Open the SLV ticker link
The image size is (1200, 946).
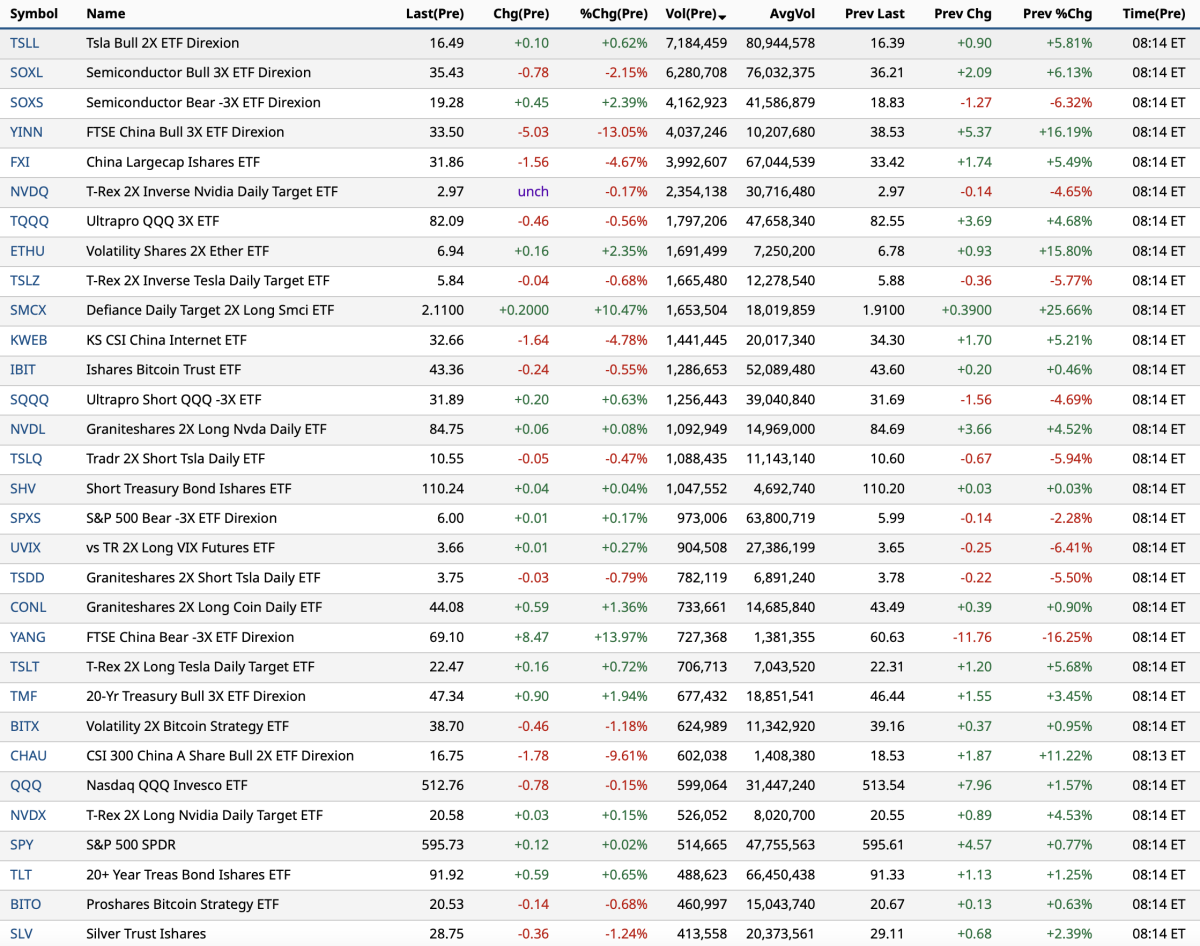(x=22, y=934)
